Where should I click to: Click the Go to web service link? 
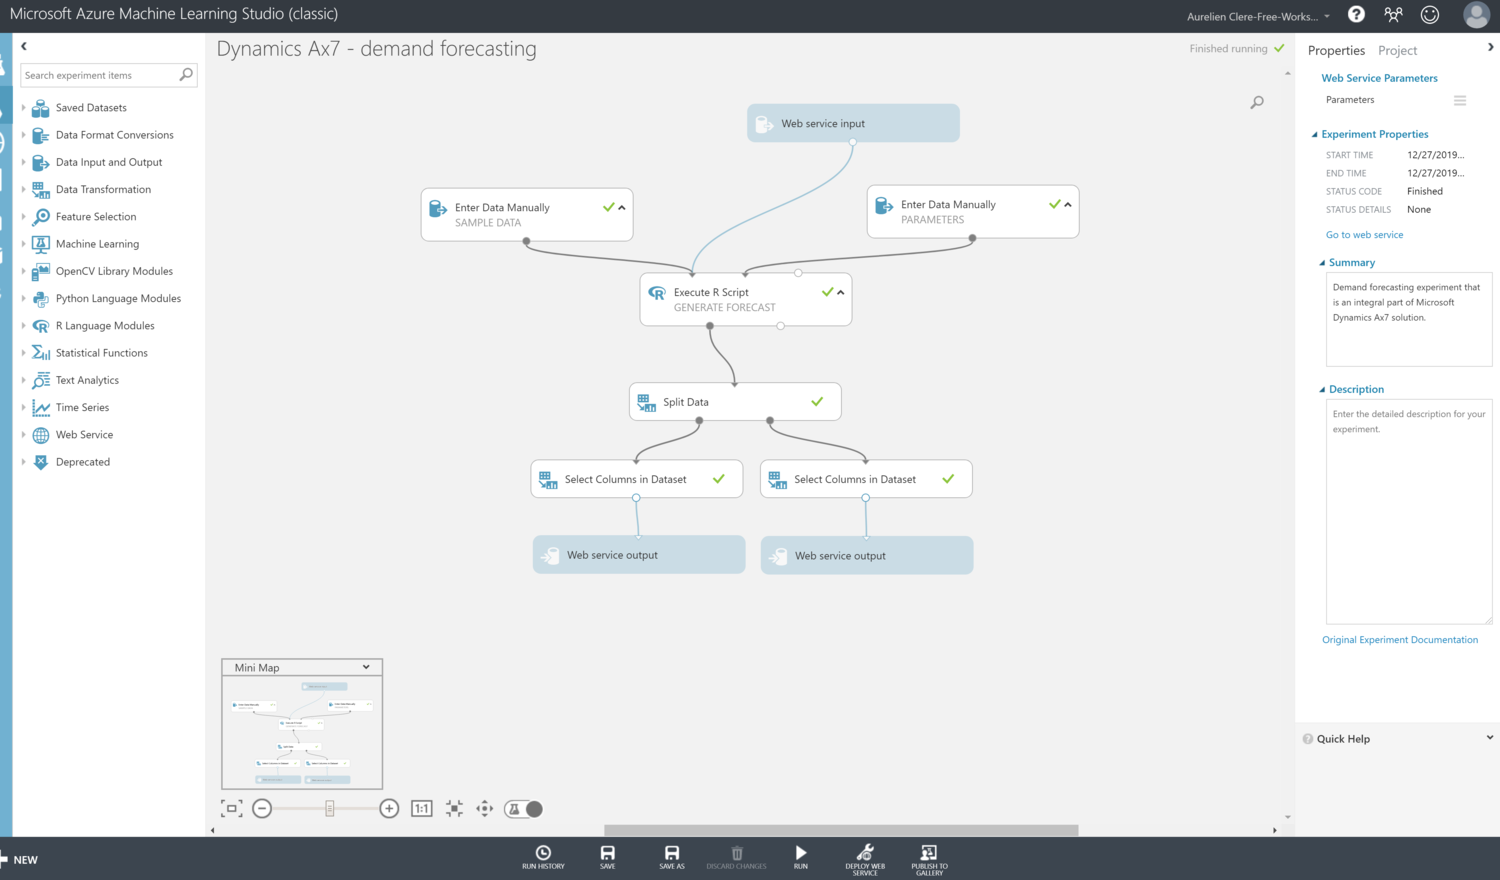coord(1364,235)
